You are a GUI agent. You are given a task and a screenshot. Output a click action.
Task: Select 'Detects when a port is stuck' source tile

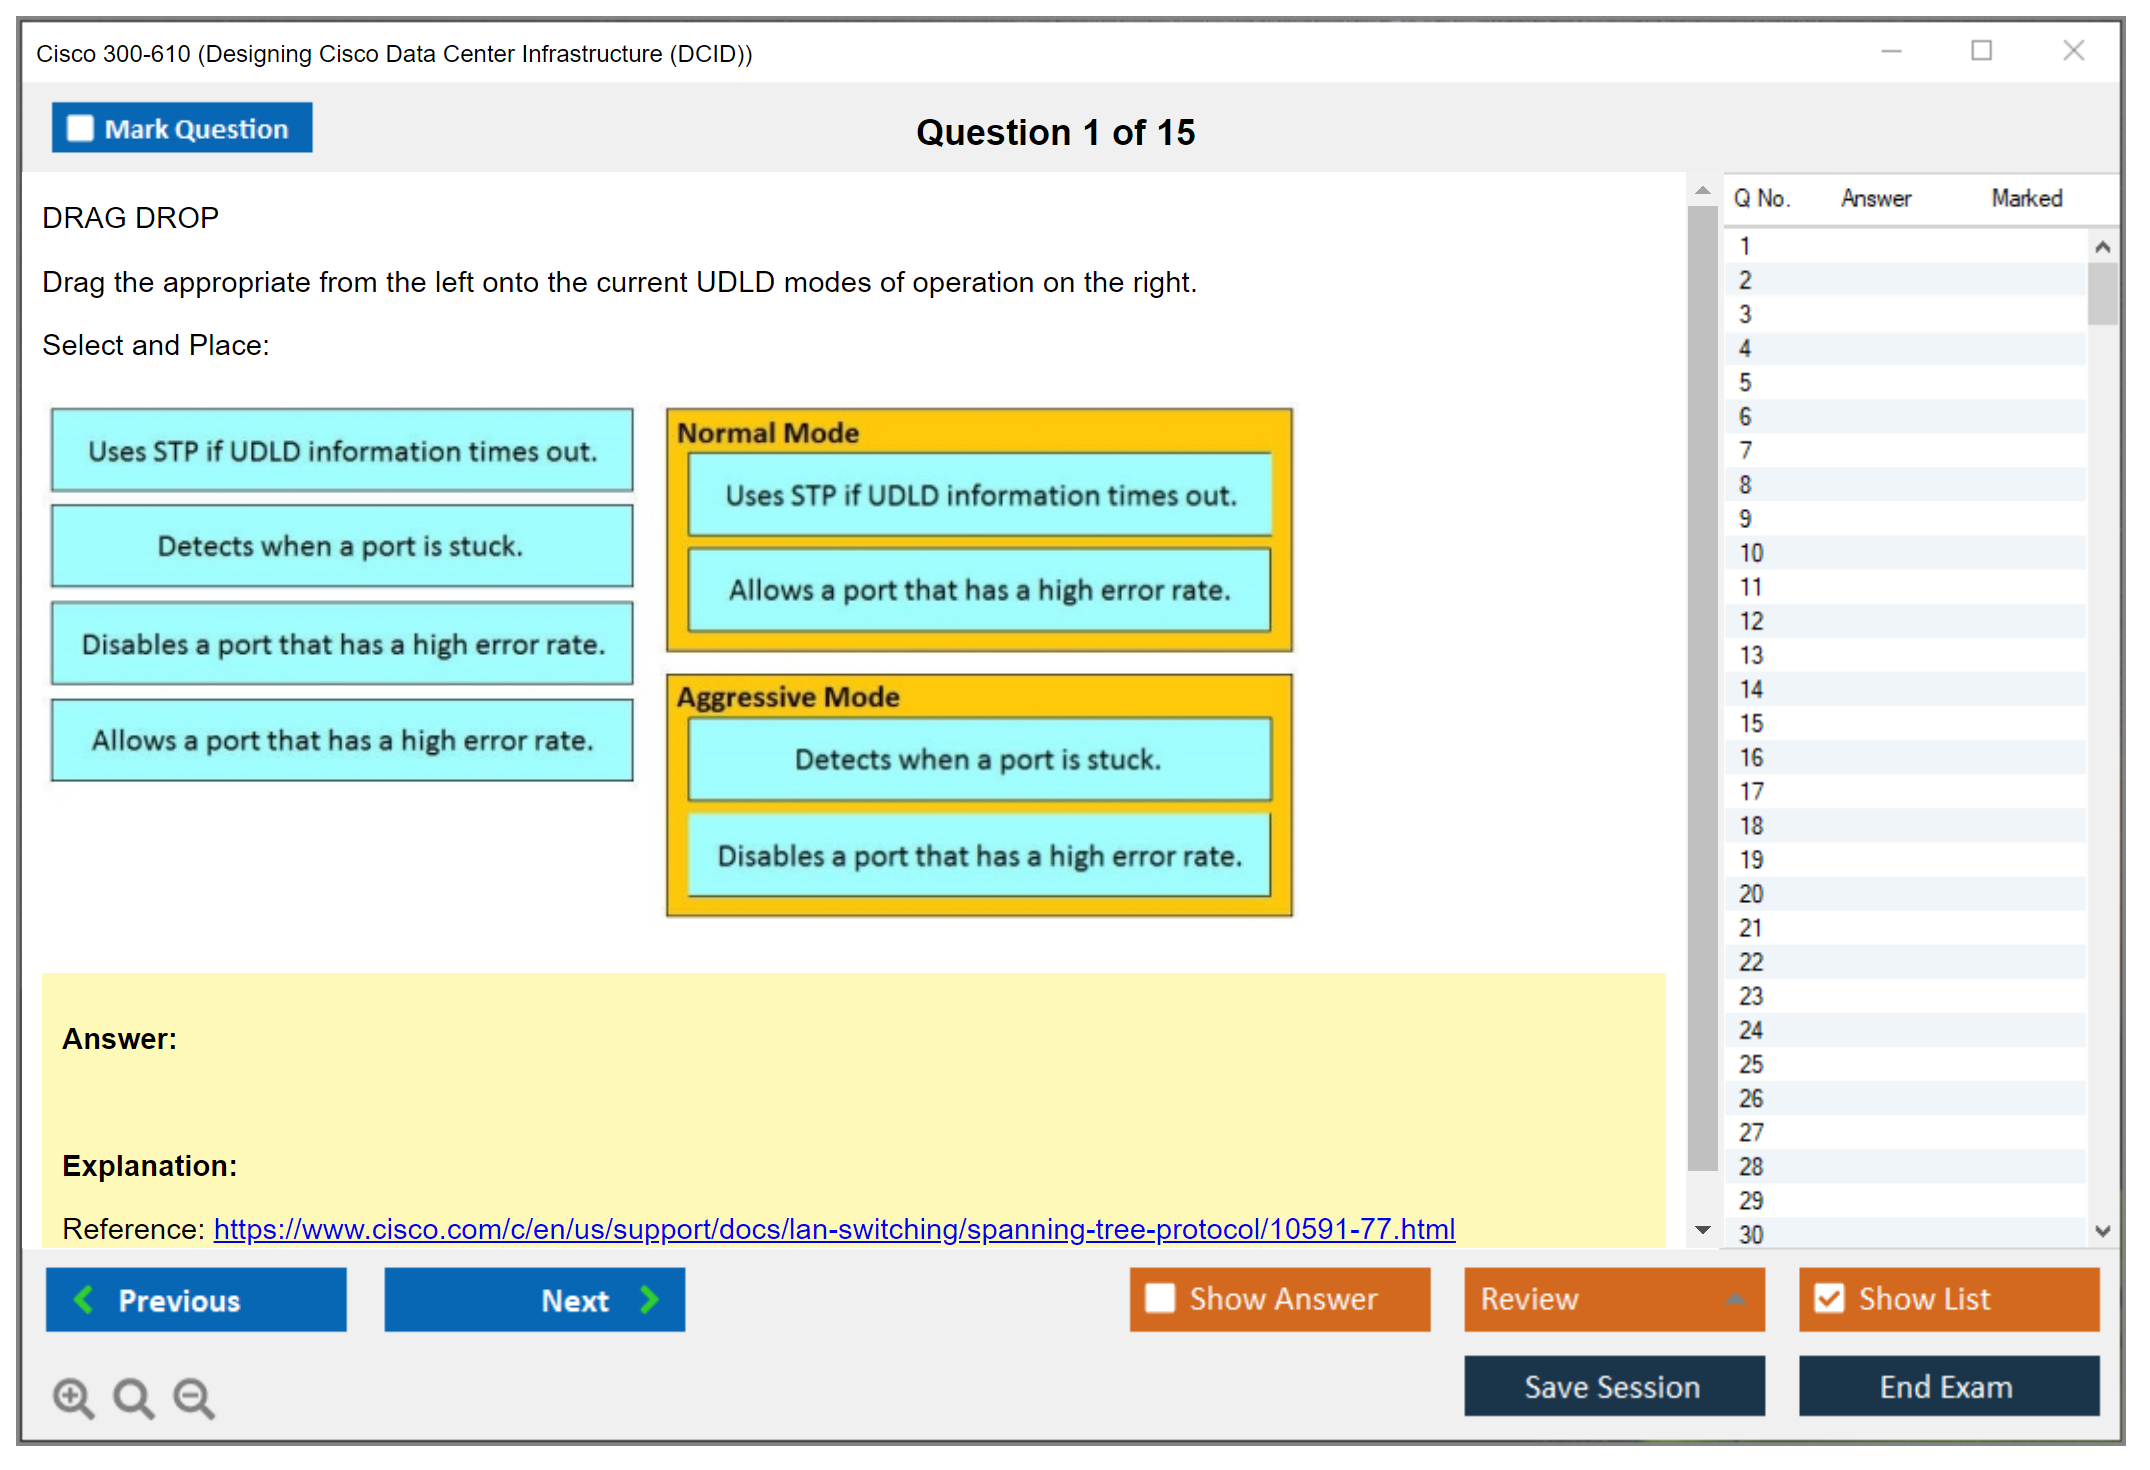341,546
